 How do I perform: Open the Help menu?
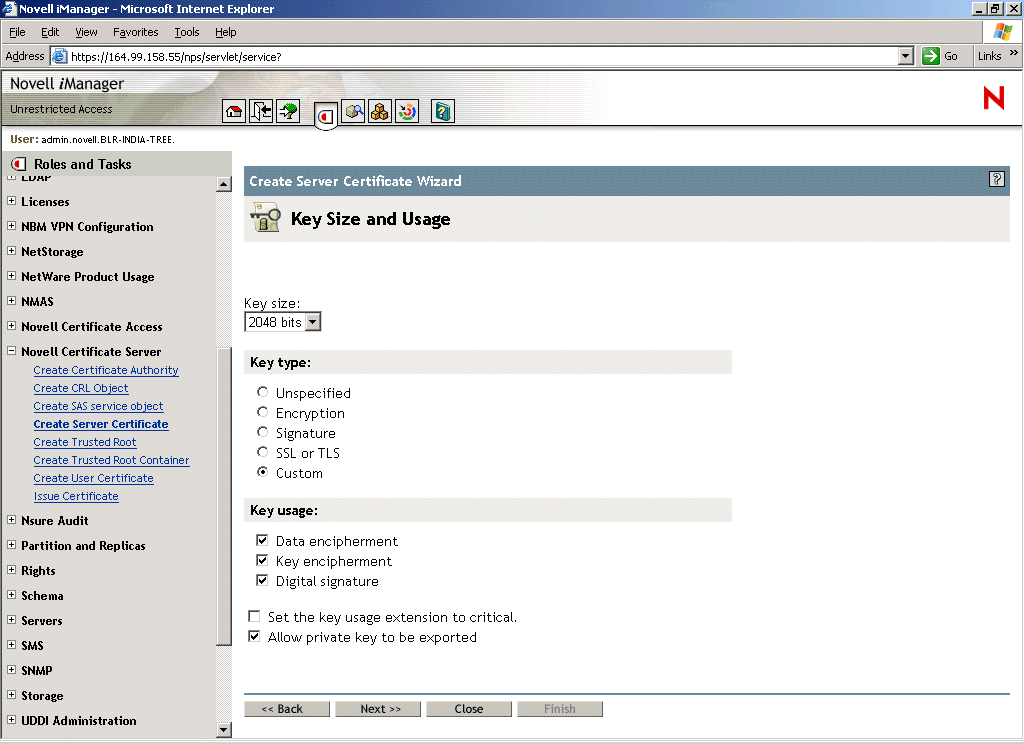click(225, 32)
